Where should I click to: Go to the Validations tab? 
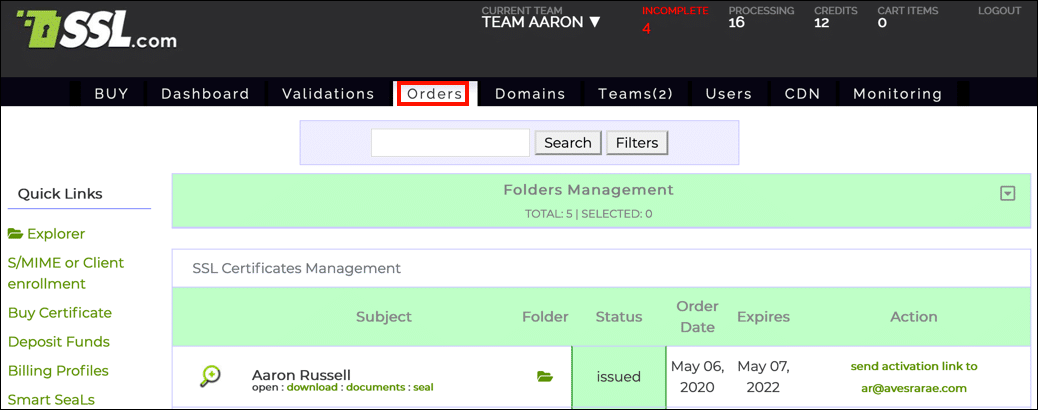[x=328, y=94]
